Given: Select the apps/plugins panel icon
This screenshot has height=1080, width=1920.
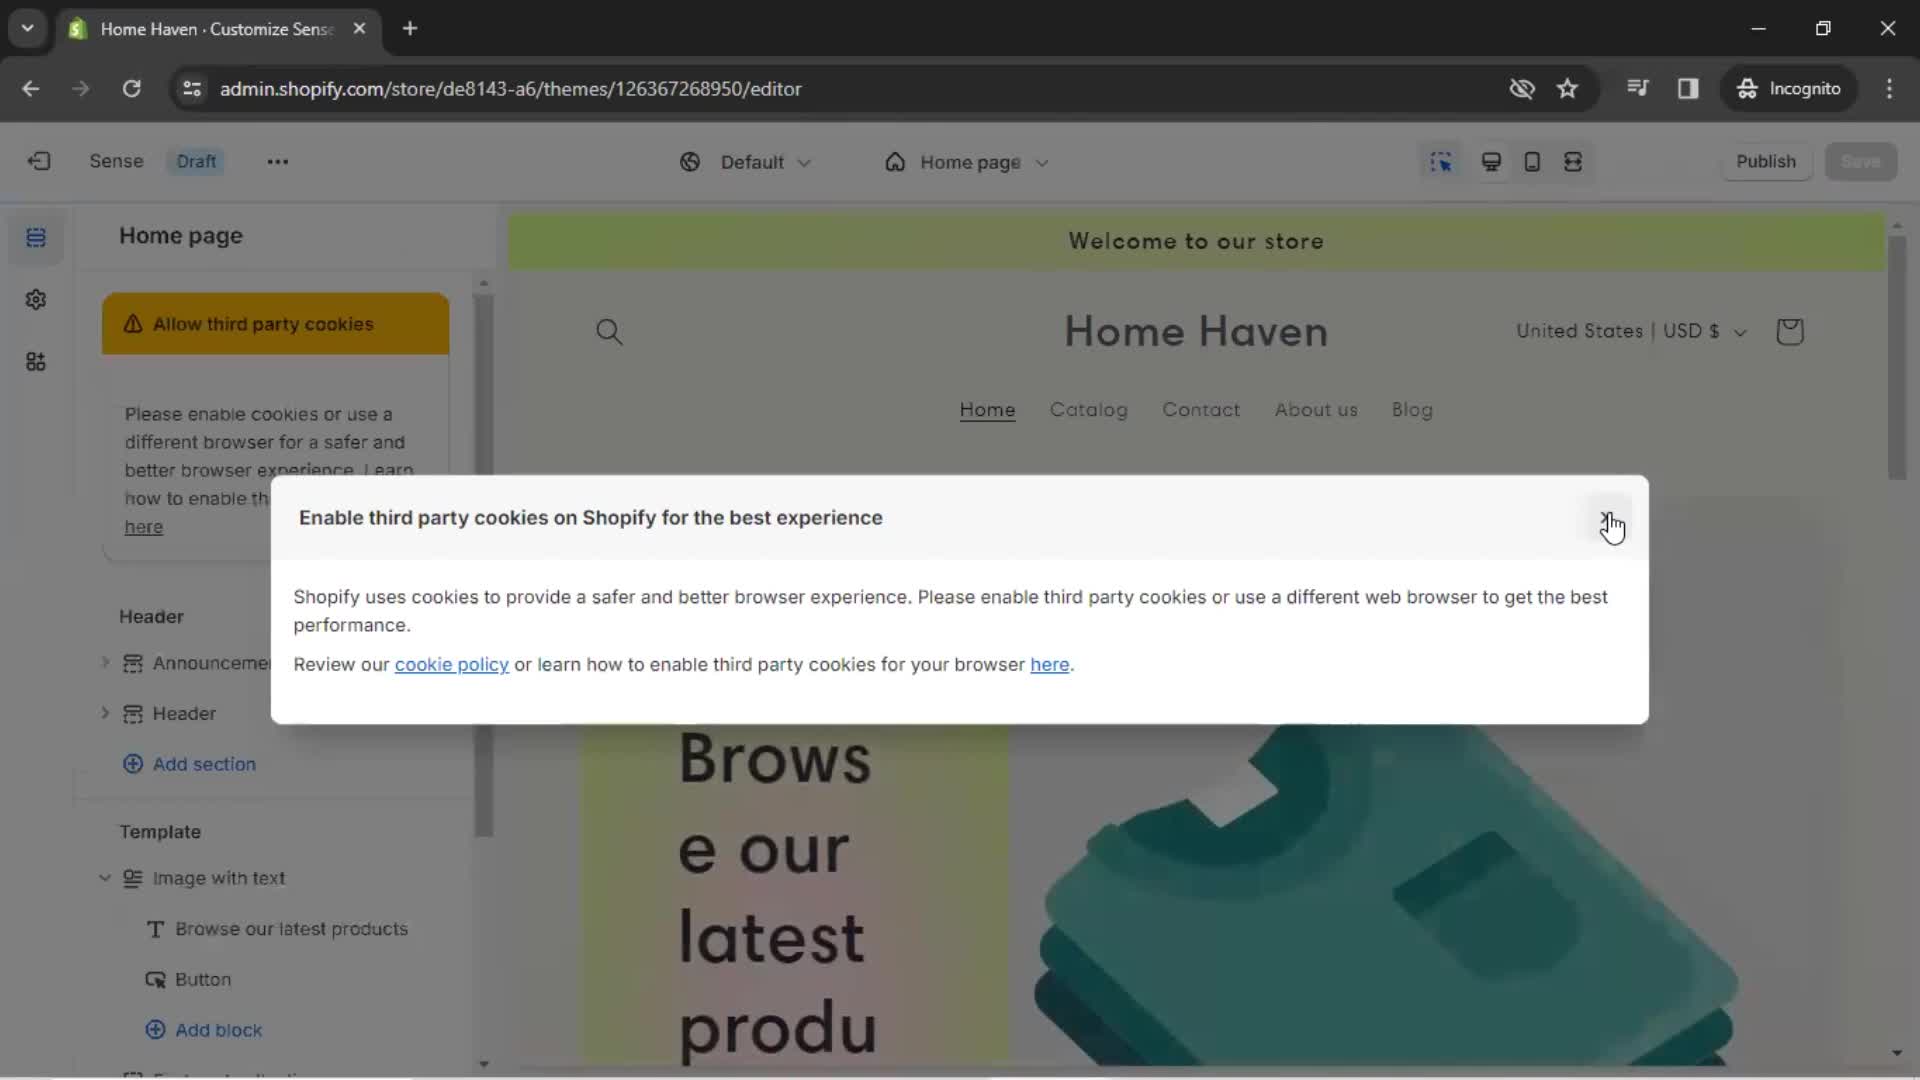Looking at the screenshot, I should pyautogui.click(x=36, y=363).
